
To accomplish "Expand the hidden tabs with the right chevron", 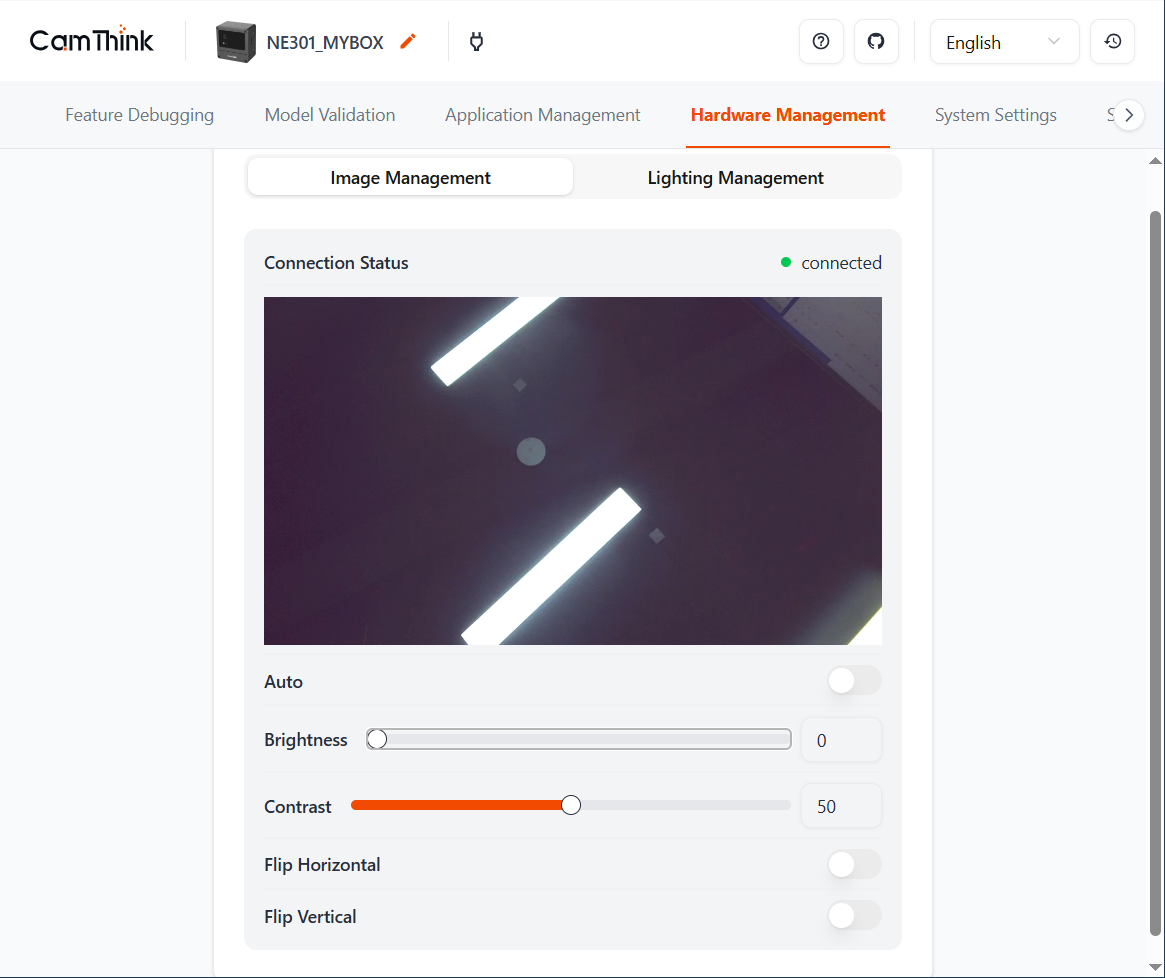I will [1128, 114].
